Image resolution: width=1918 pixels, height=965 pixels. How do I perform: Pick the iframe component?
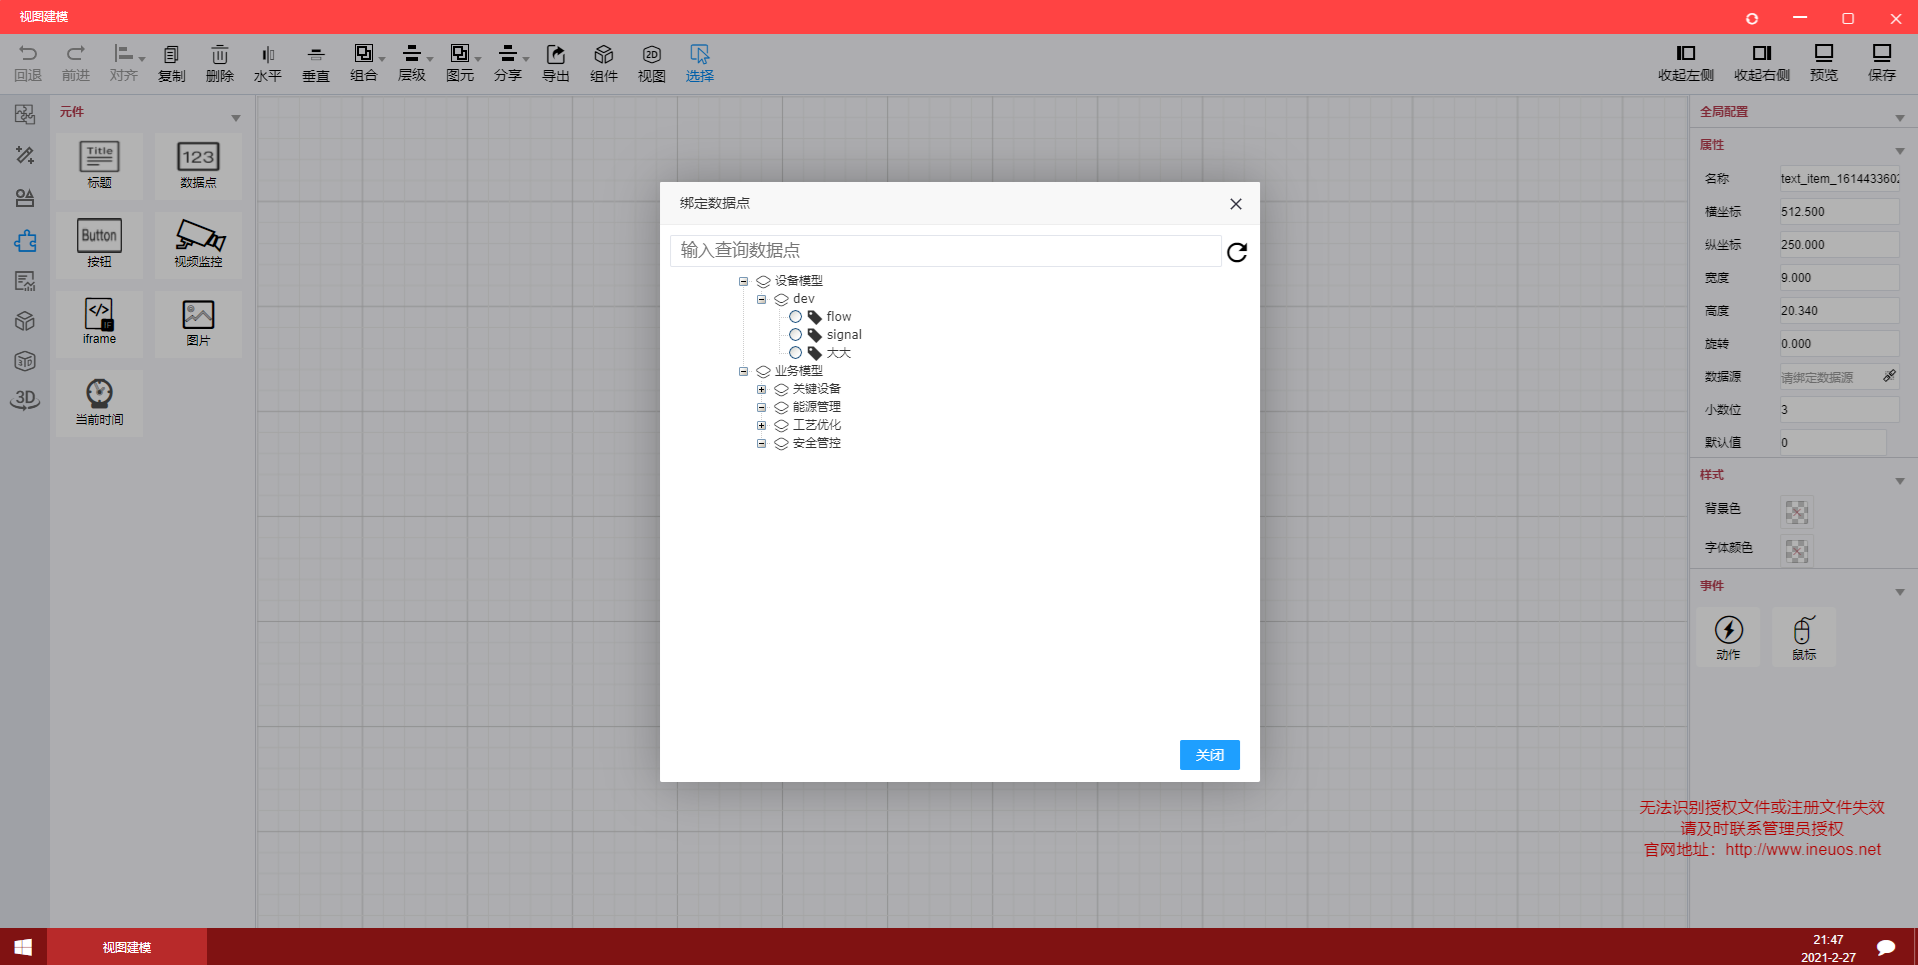(99, 324)
